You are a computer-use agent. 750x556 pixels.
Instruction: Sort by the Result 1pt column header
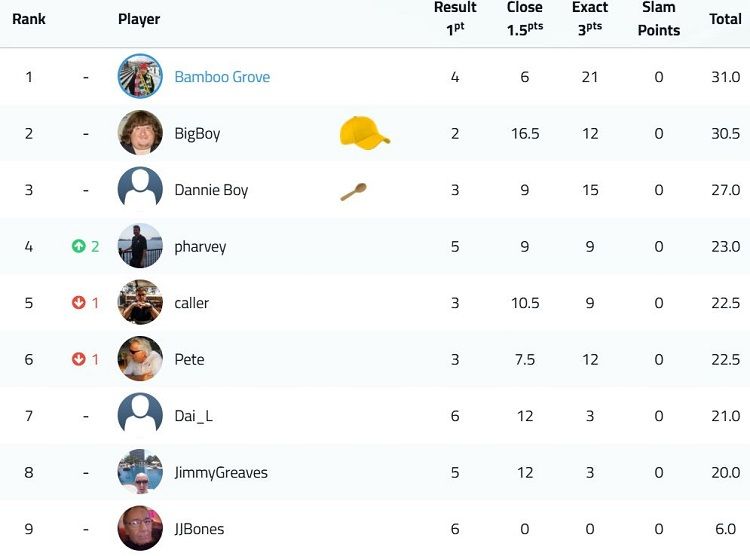coord(455,19)
